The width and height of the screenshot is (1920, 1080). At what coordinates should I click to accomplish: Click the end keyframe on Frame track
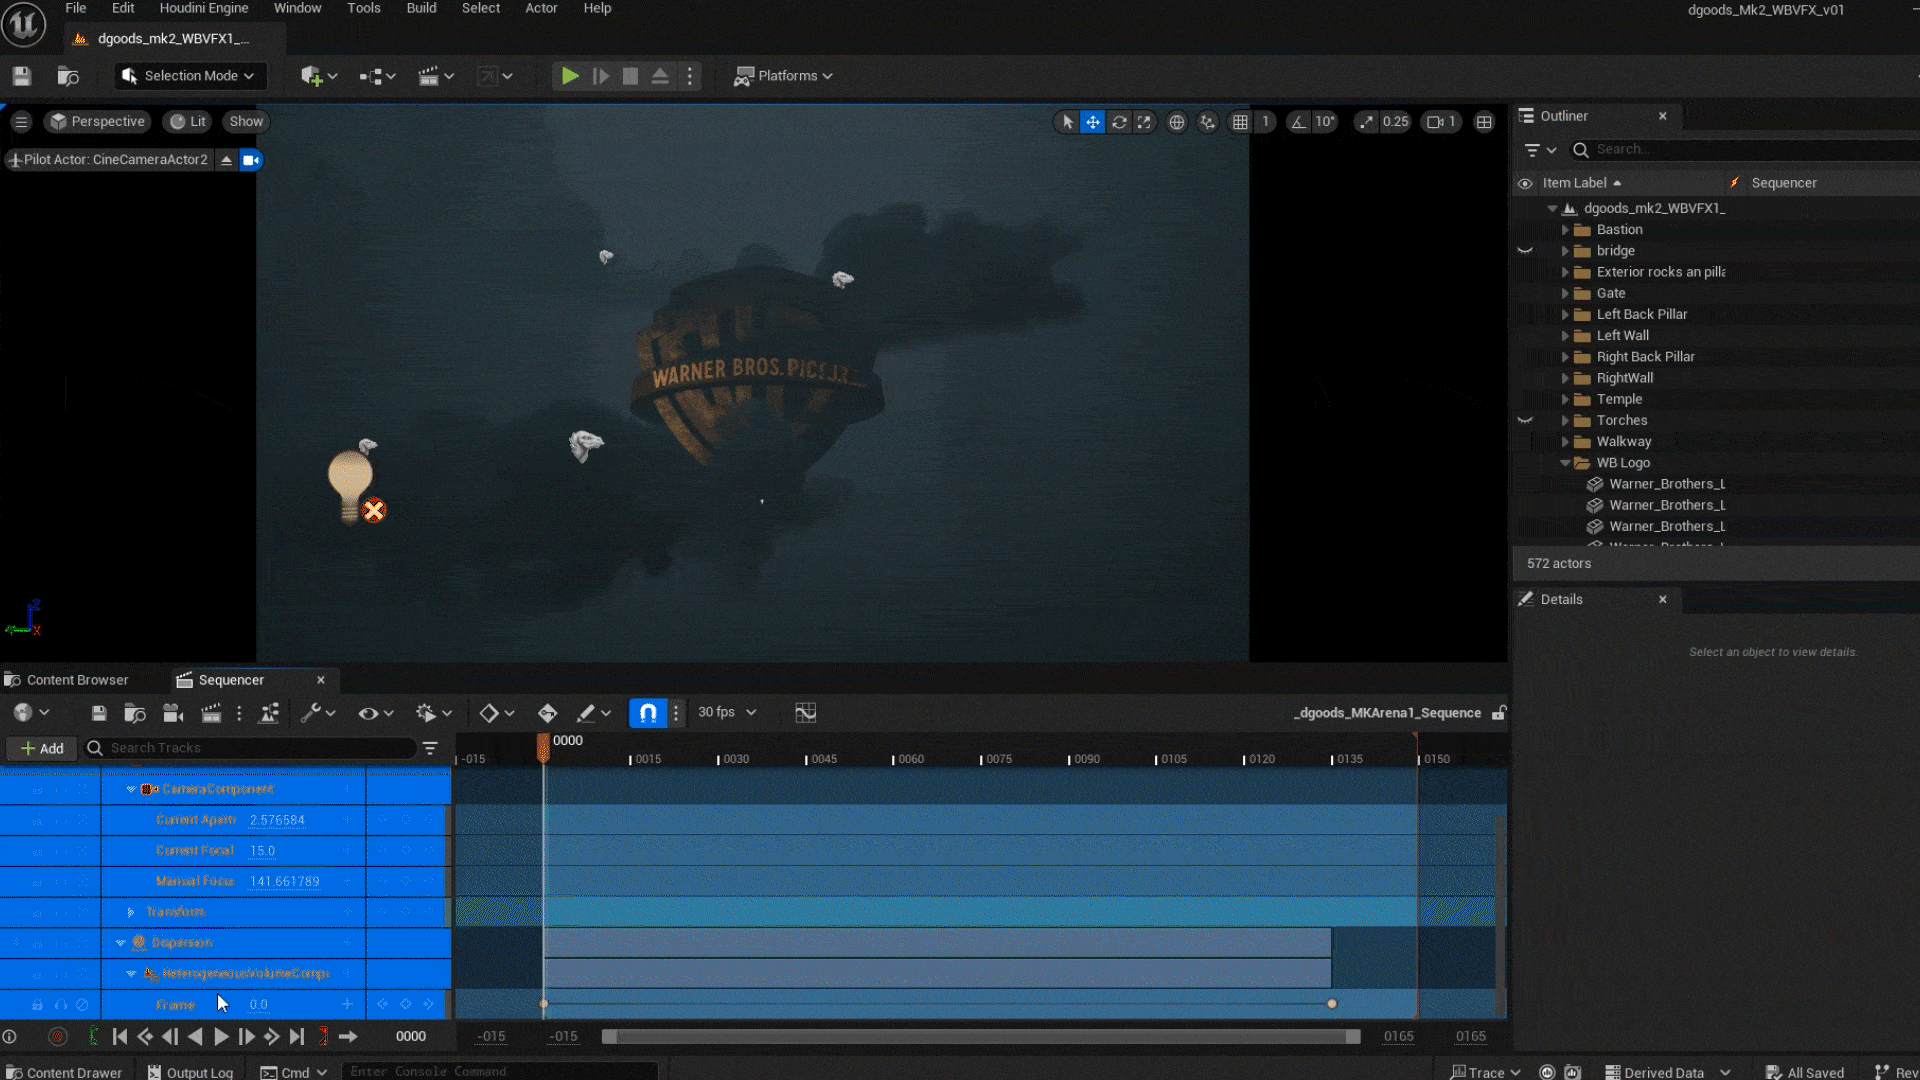click(x=1332, y=1004)
